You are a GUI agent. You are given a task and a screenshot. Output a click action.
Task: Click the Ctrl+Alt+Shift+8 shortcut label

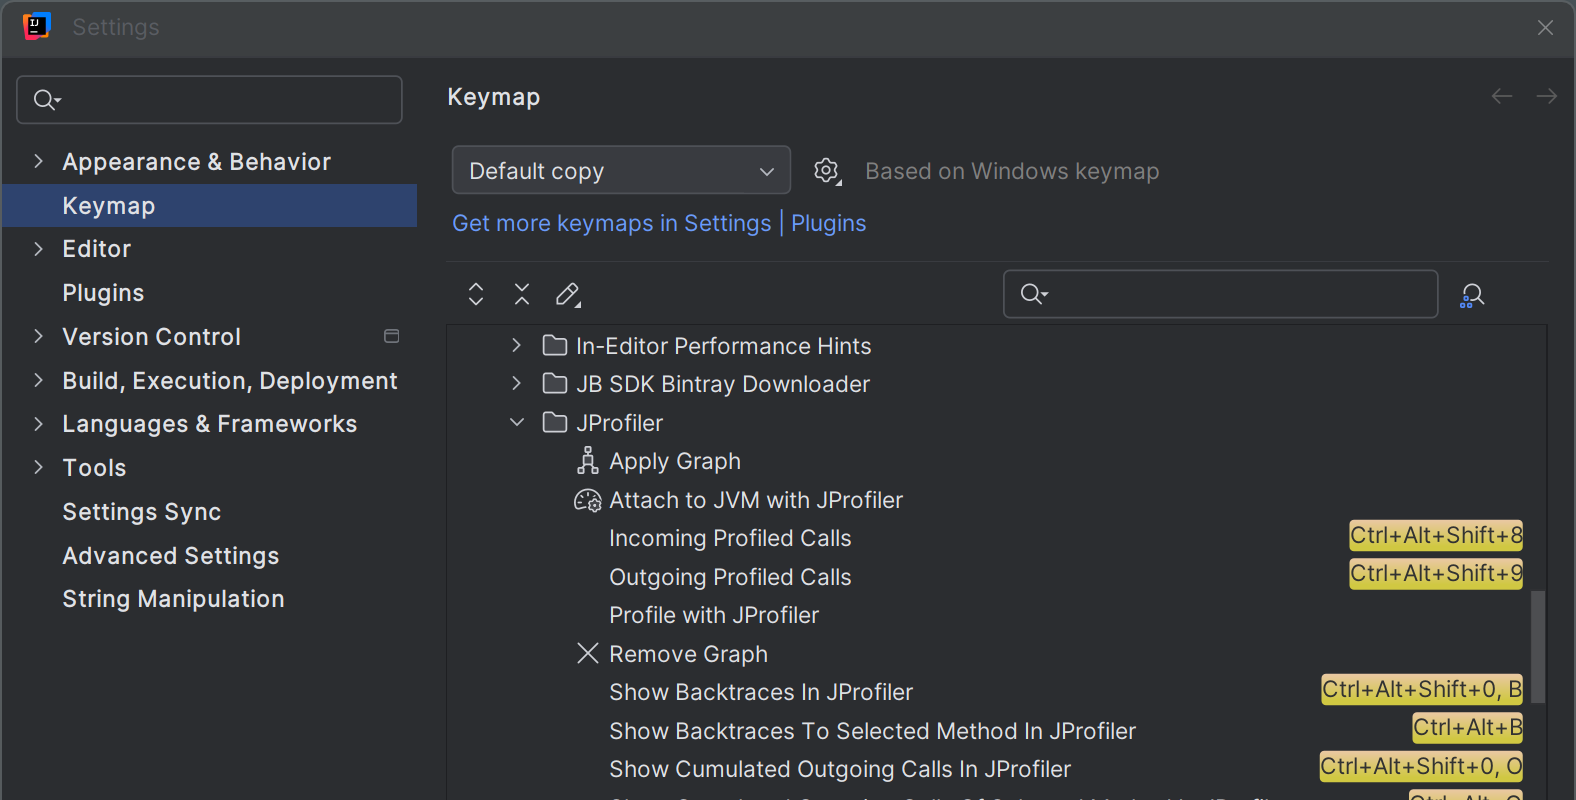[1436, 535]
